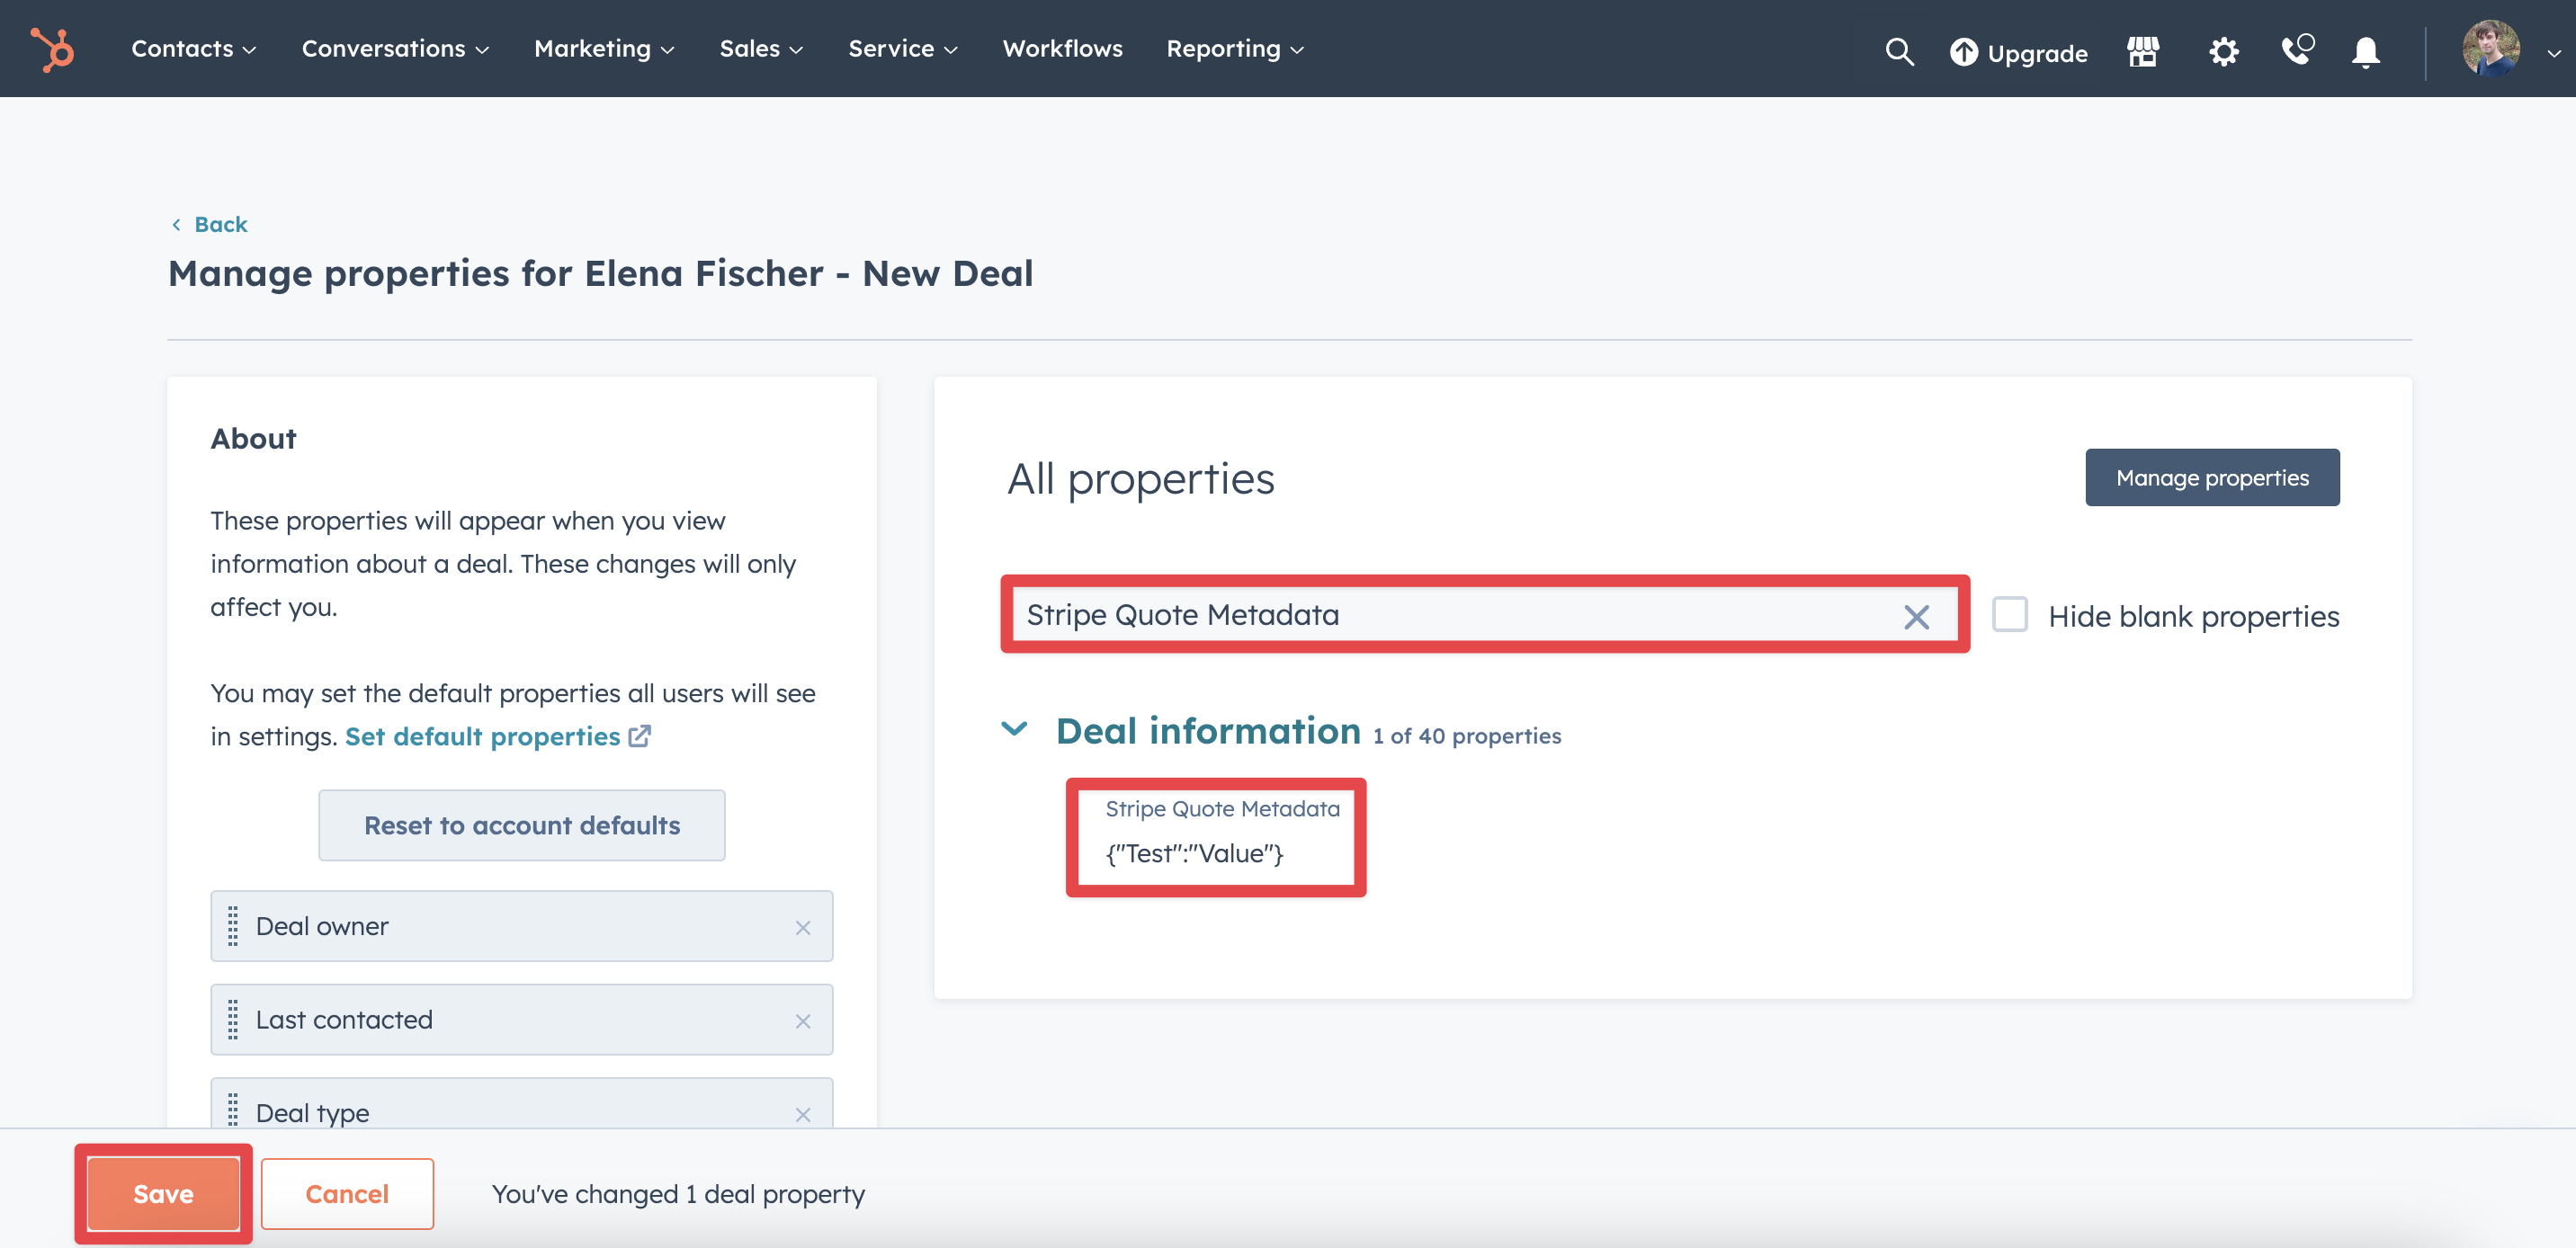Click the Back link
Image resolution: width=2576 pixels, height=1248 pixels.
pyautogui.click(x=220, y=224)
